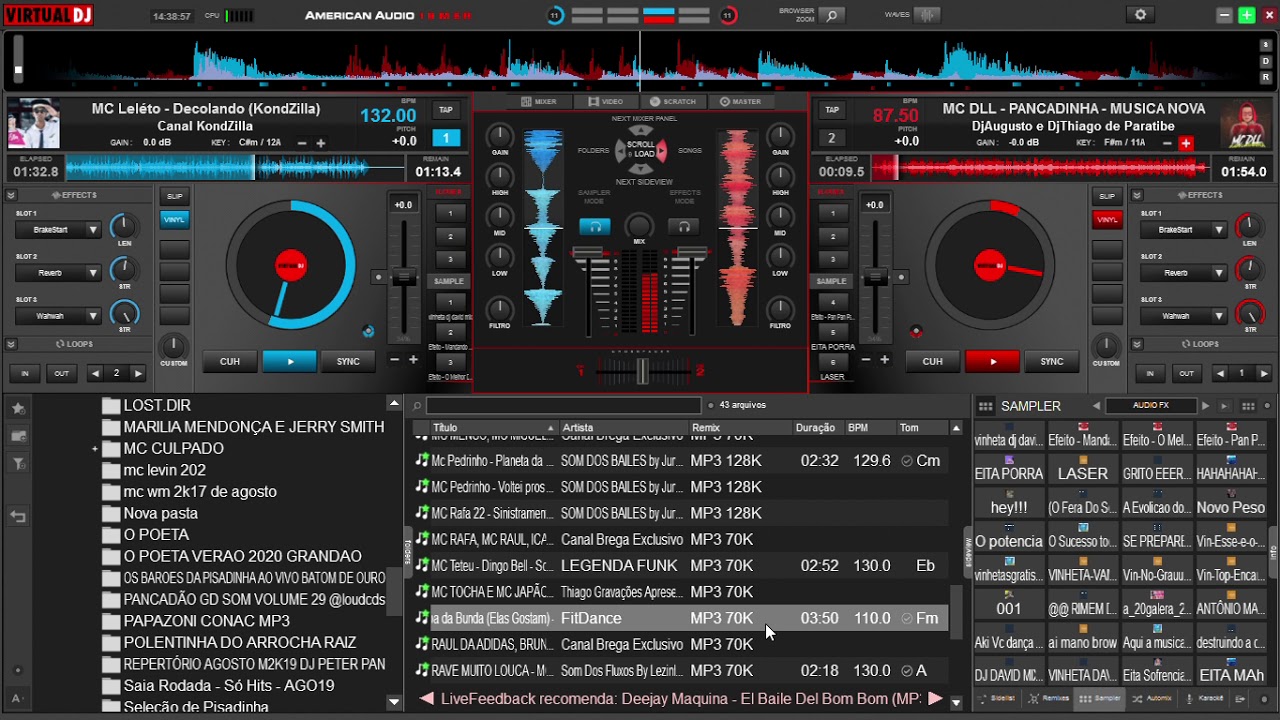
Task: Click CUH cue button on left deck
Action: (x=230, y=361)
